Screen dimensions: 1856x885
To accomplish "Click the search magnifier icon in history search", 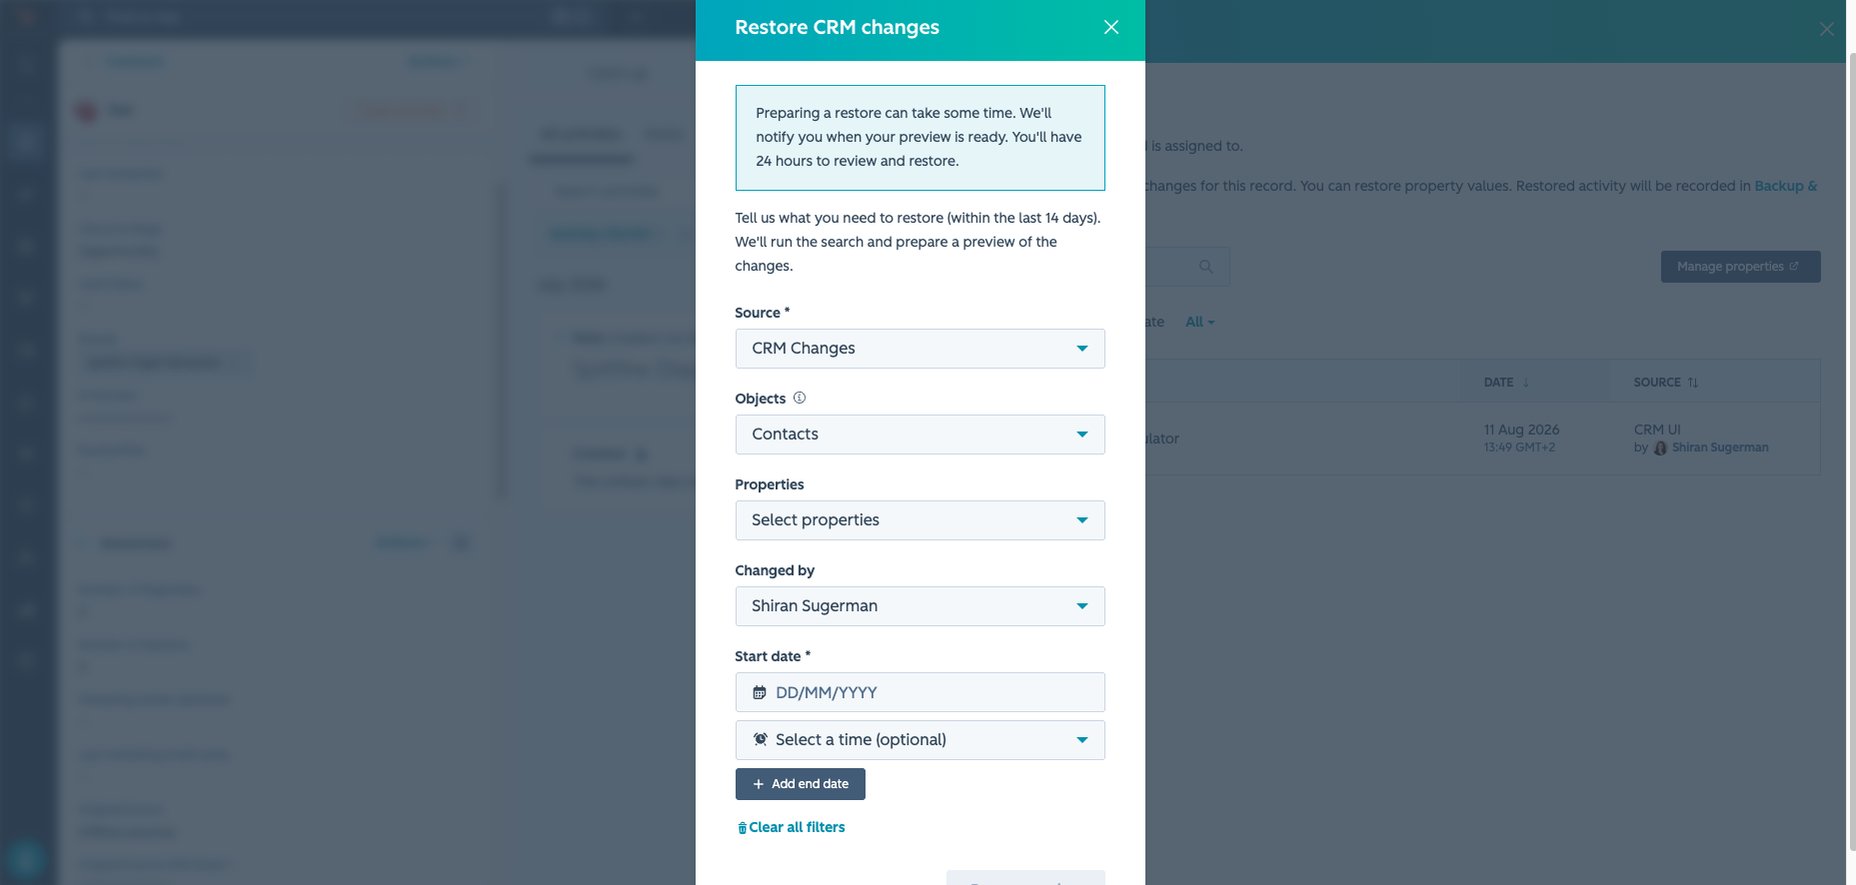I will click(x=1206, y=267).
